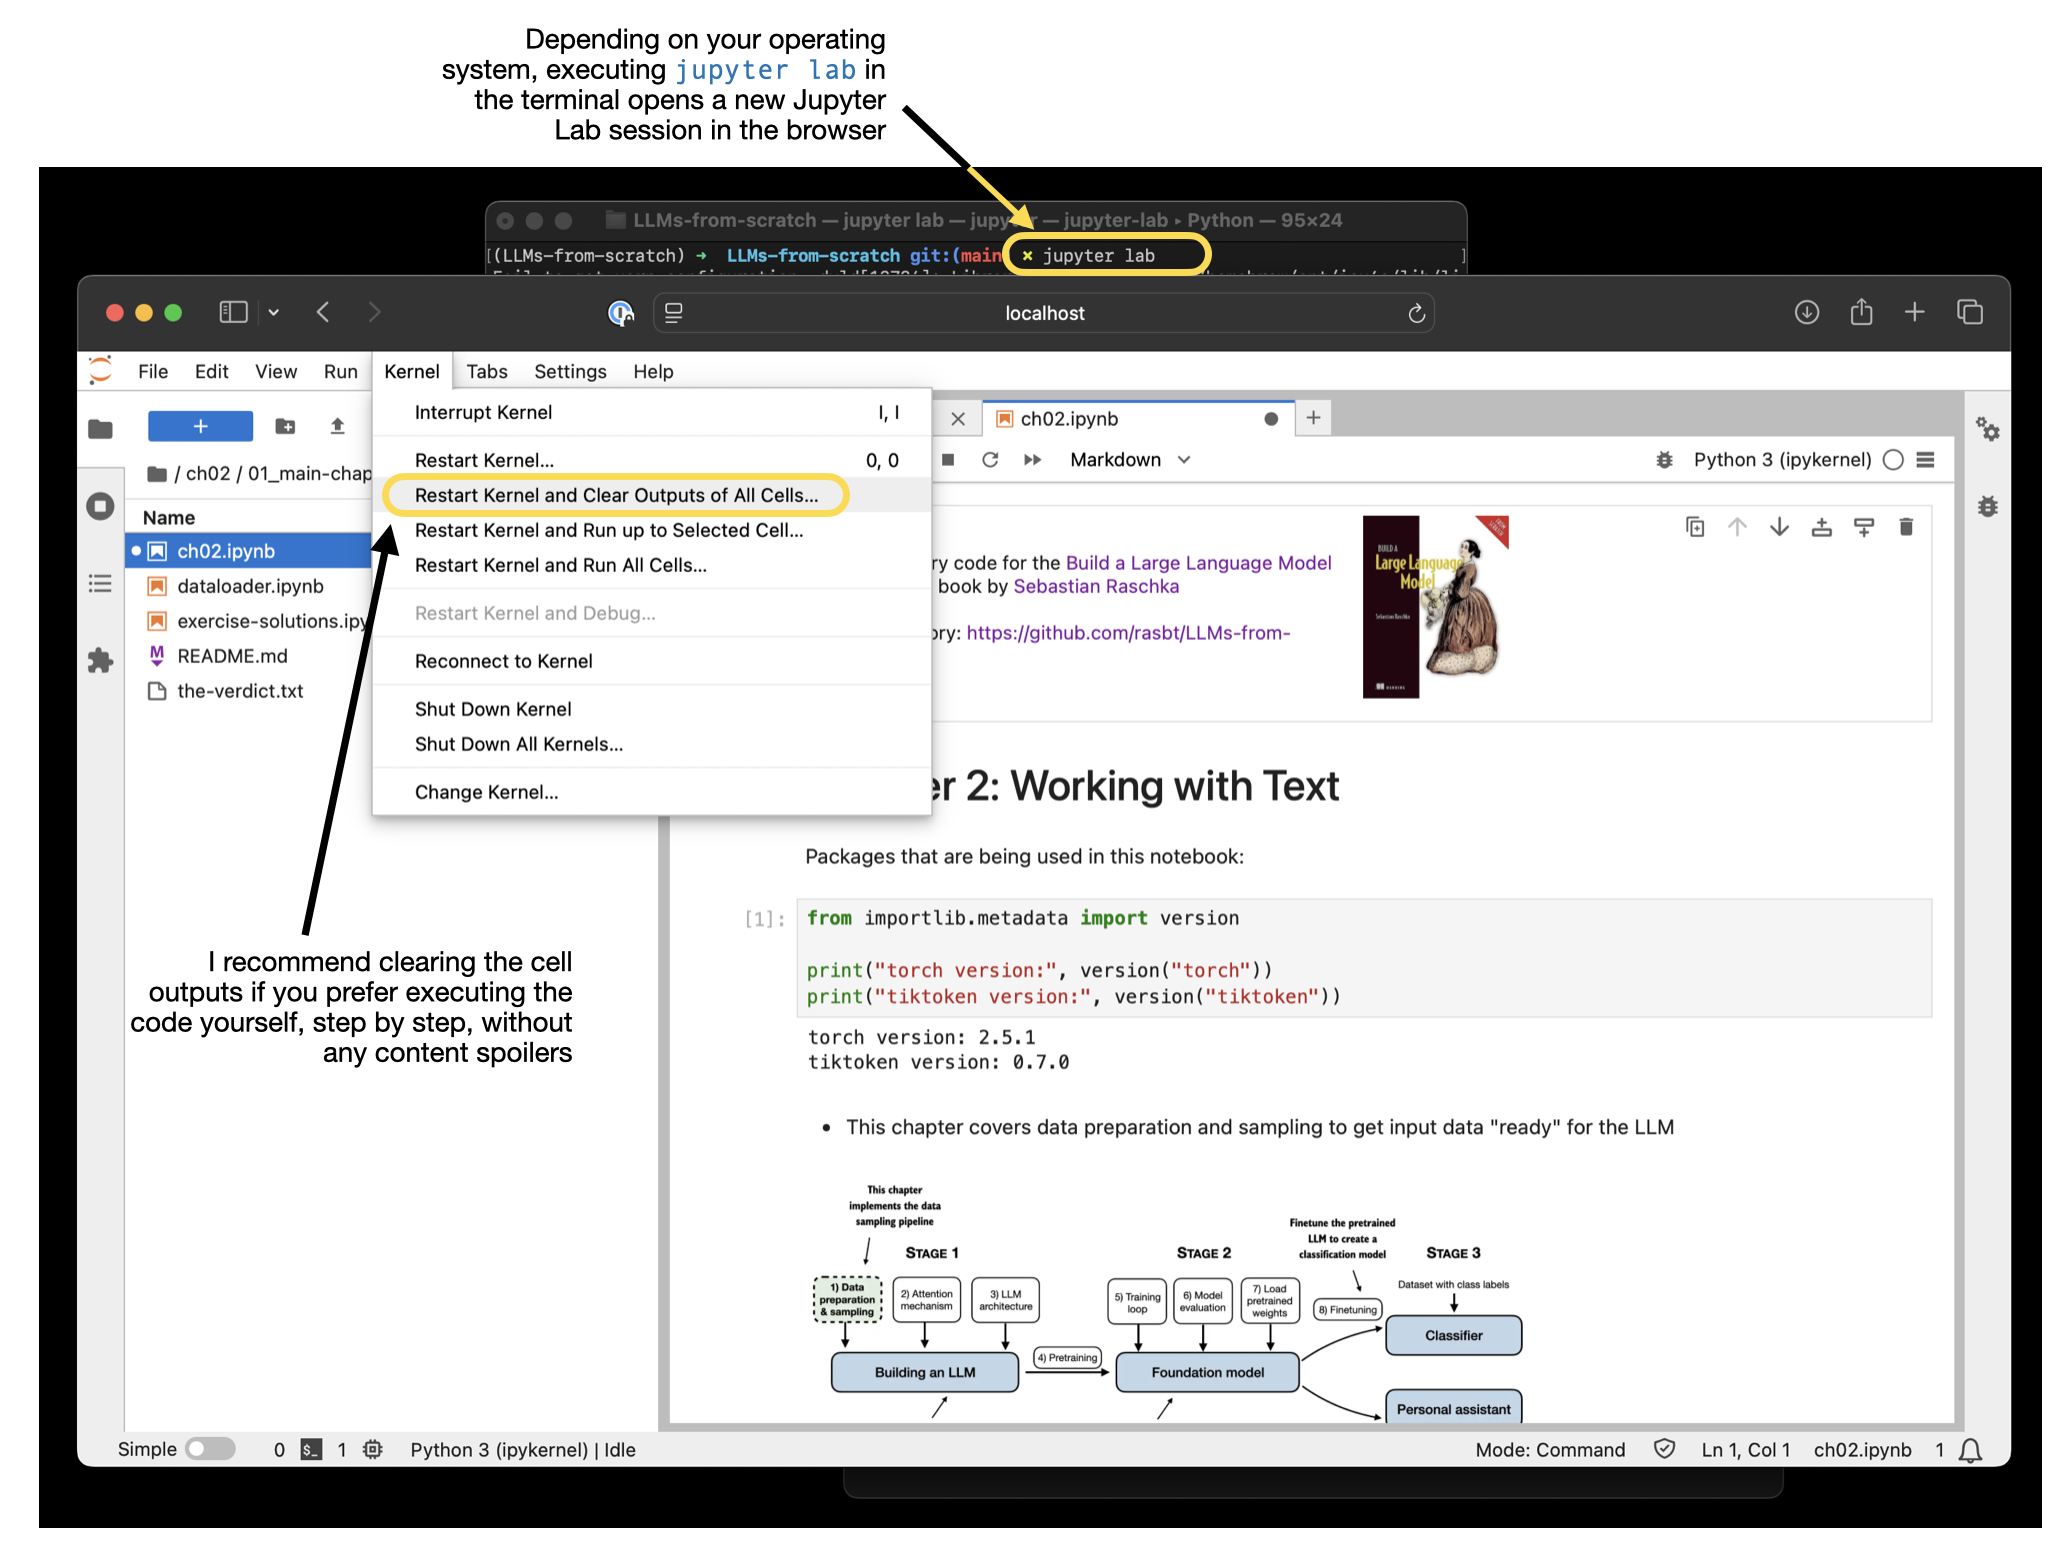The width and height of the screenshot is (2056, 1544).
Task: Open the table of contents sidebar icon
Action: click(100, 583)
